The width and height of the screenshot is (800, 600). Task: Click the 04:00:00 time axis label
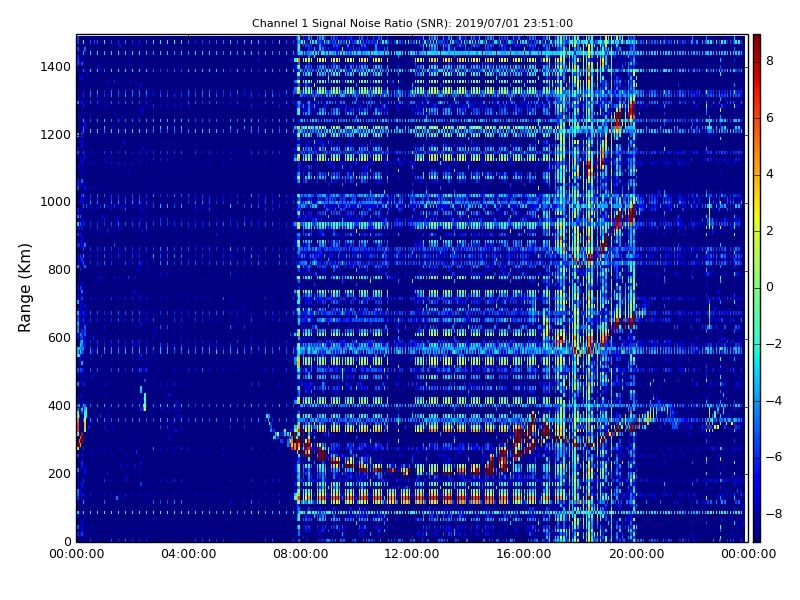[x=189, y=554]
